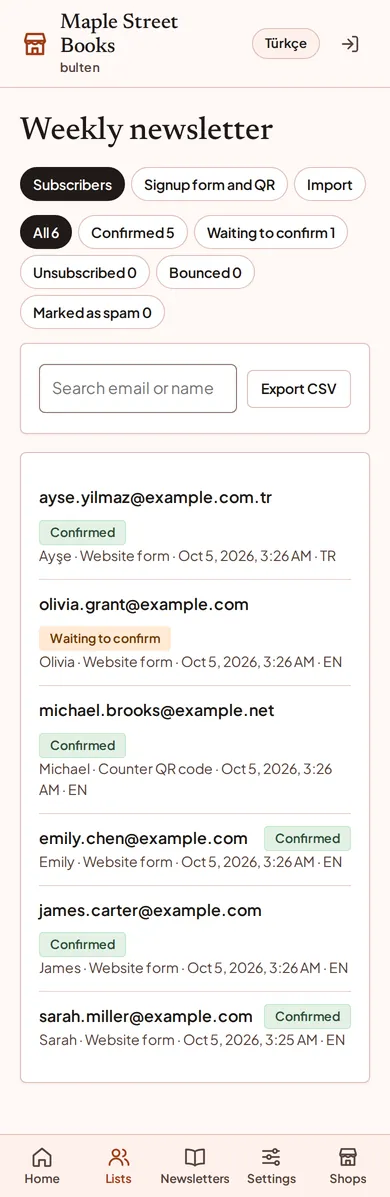Filter by Bounced 0
This screenshot has height=1197, width=390.
[205, 272]
